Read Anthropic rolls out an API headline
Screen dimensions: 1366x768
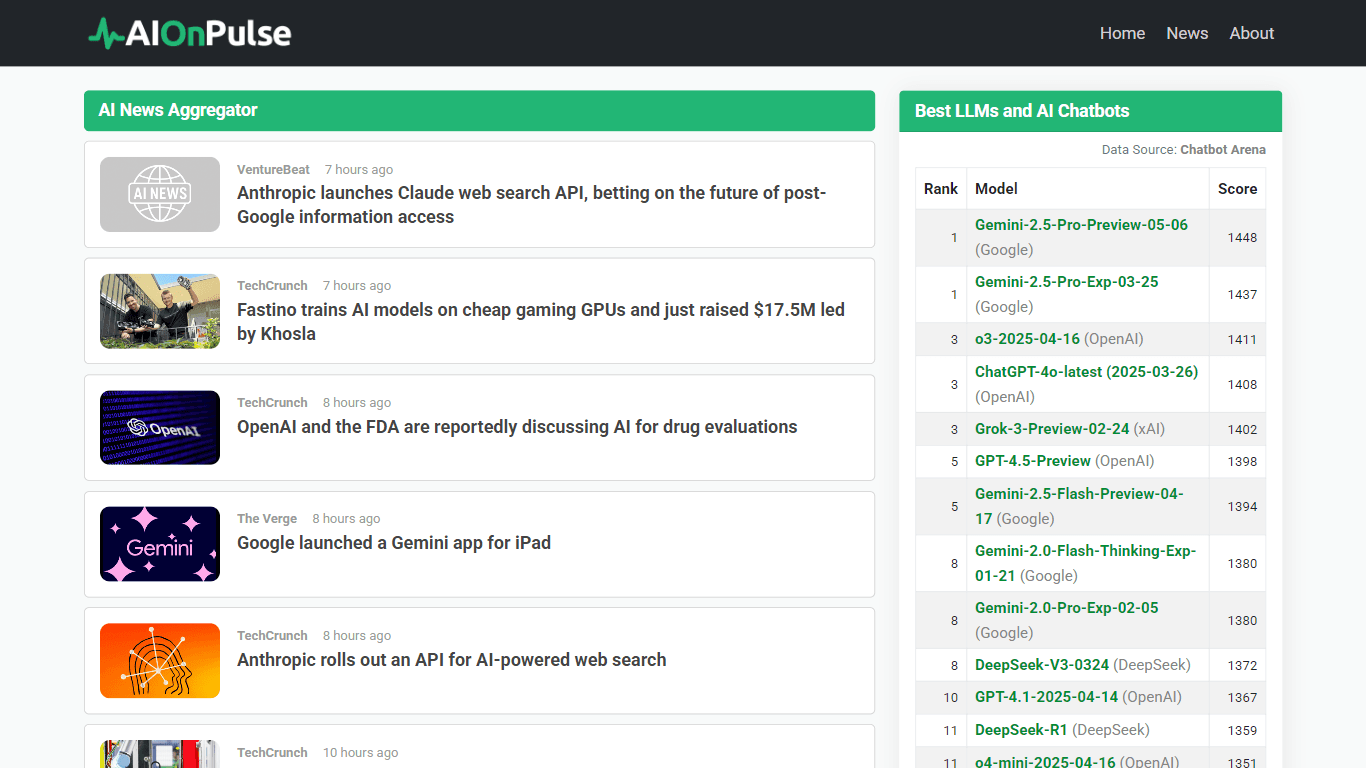coord(451,660)
